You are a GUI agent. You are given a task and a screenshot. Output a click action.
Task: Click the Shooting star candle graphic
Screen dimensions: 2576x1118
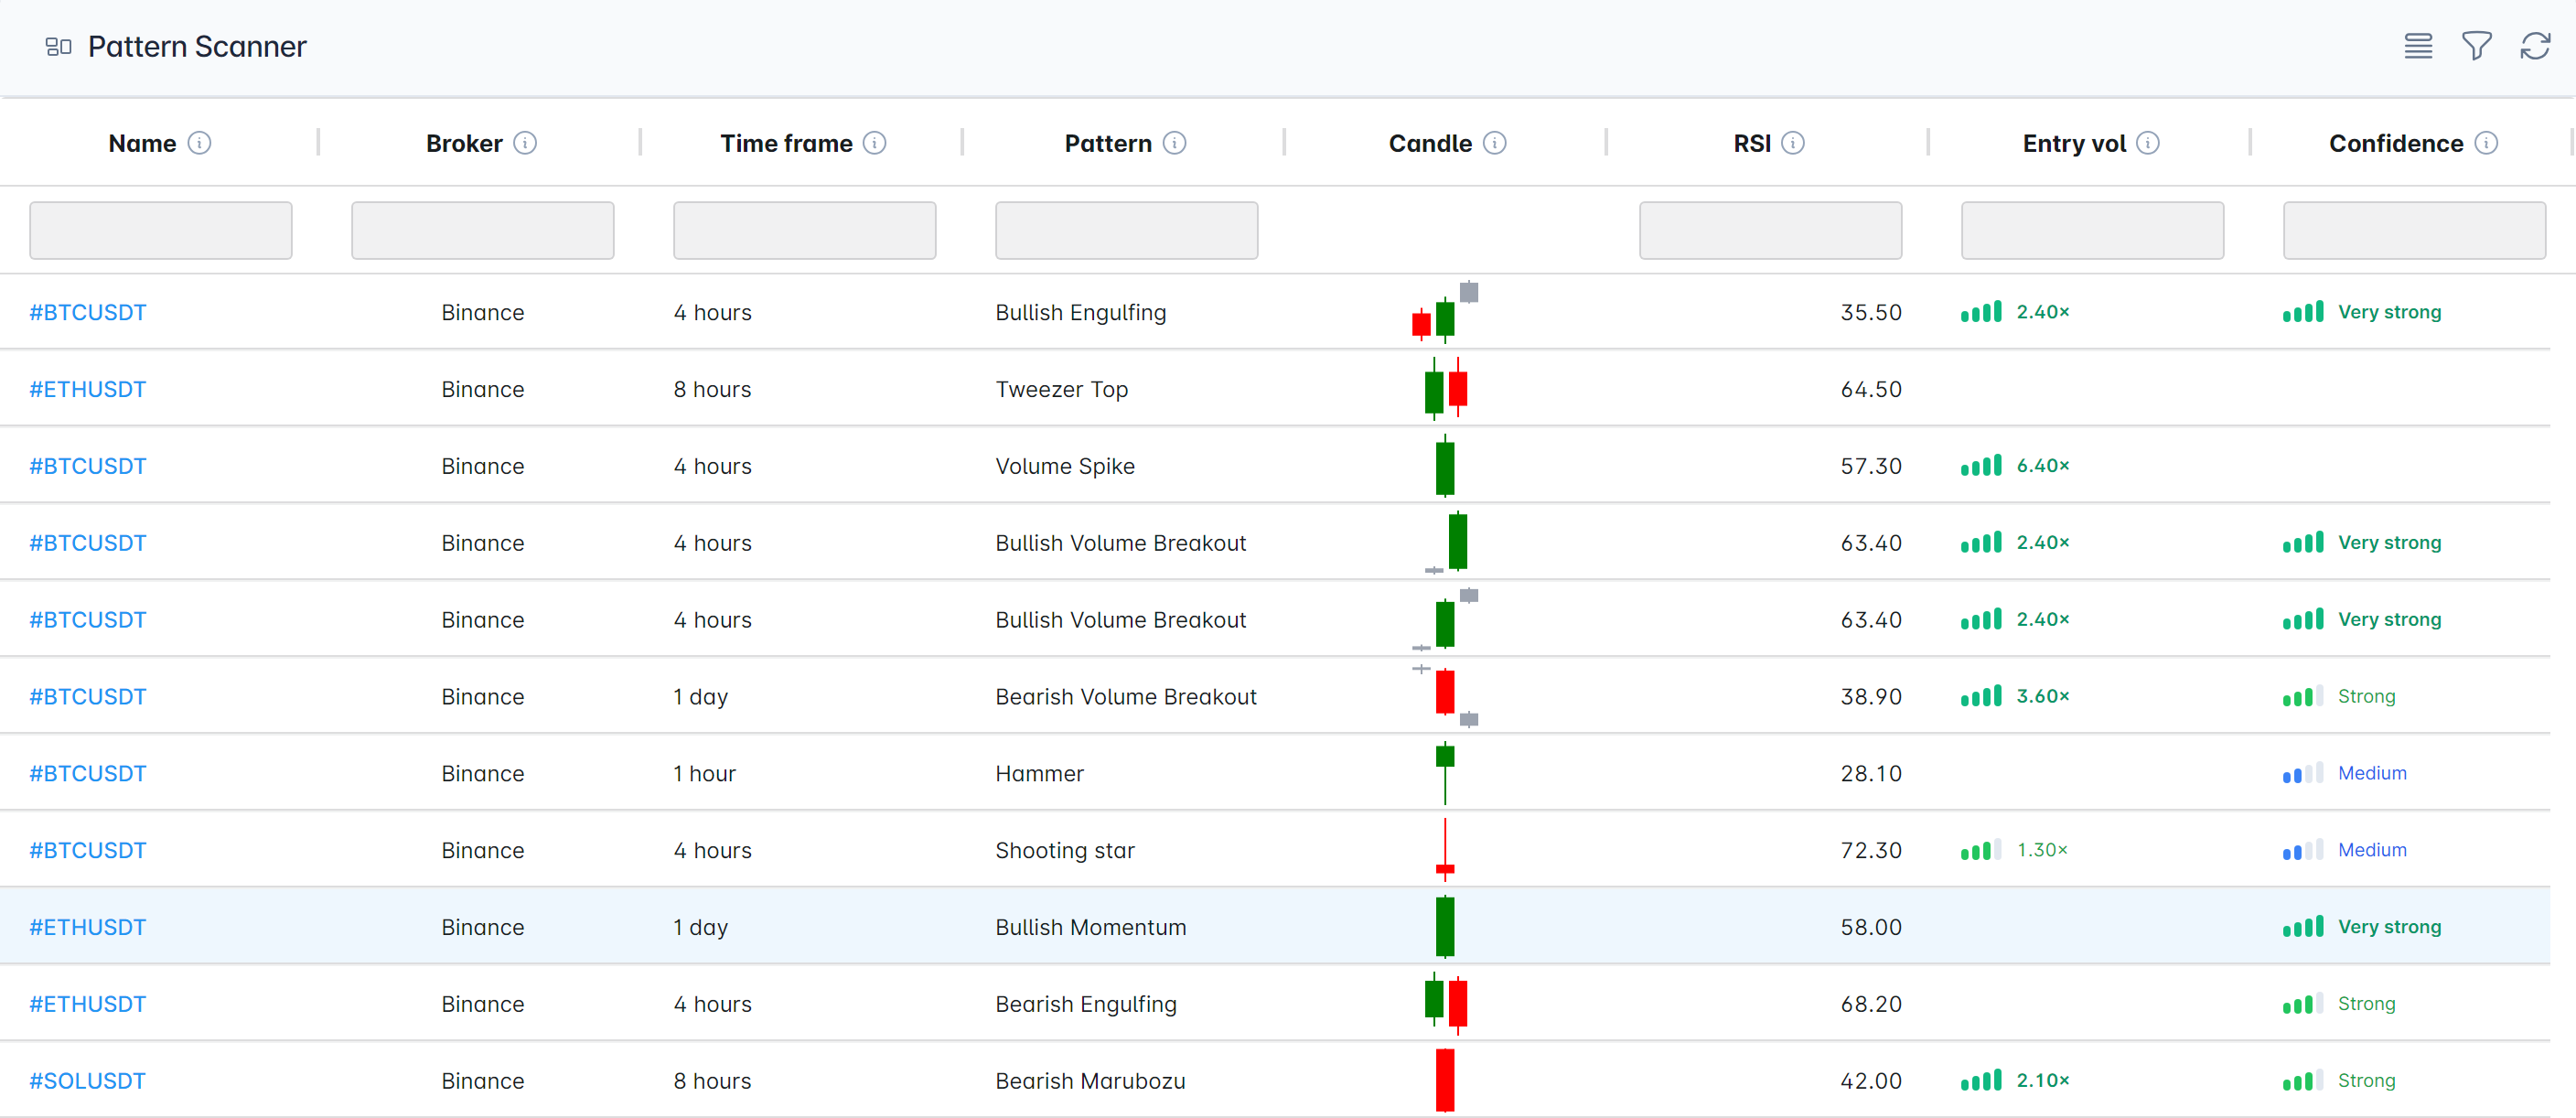(x=1445, y=849)
